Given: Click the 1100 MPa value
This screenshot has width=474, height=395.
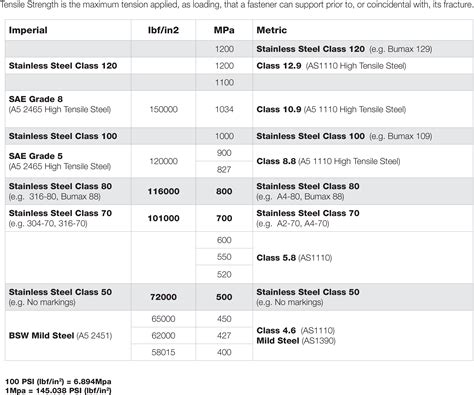Looking at the screenshot, I should [224, 82].
